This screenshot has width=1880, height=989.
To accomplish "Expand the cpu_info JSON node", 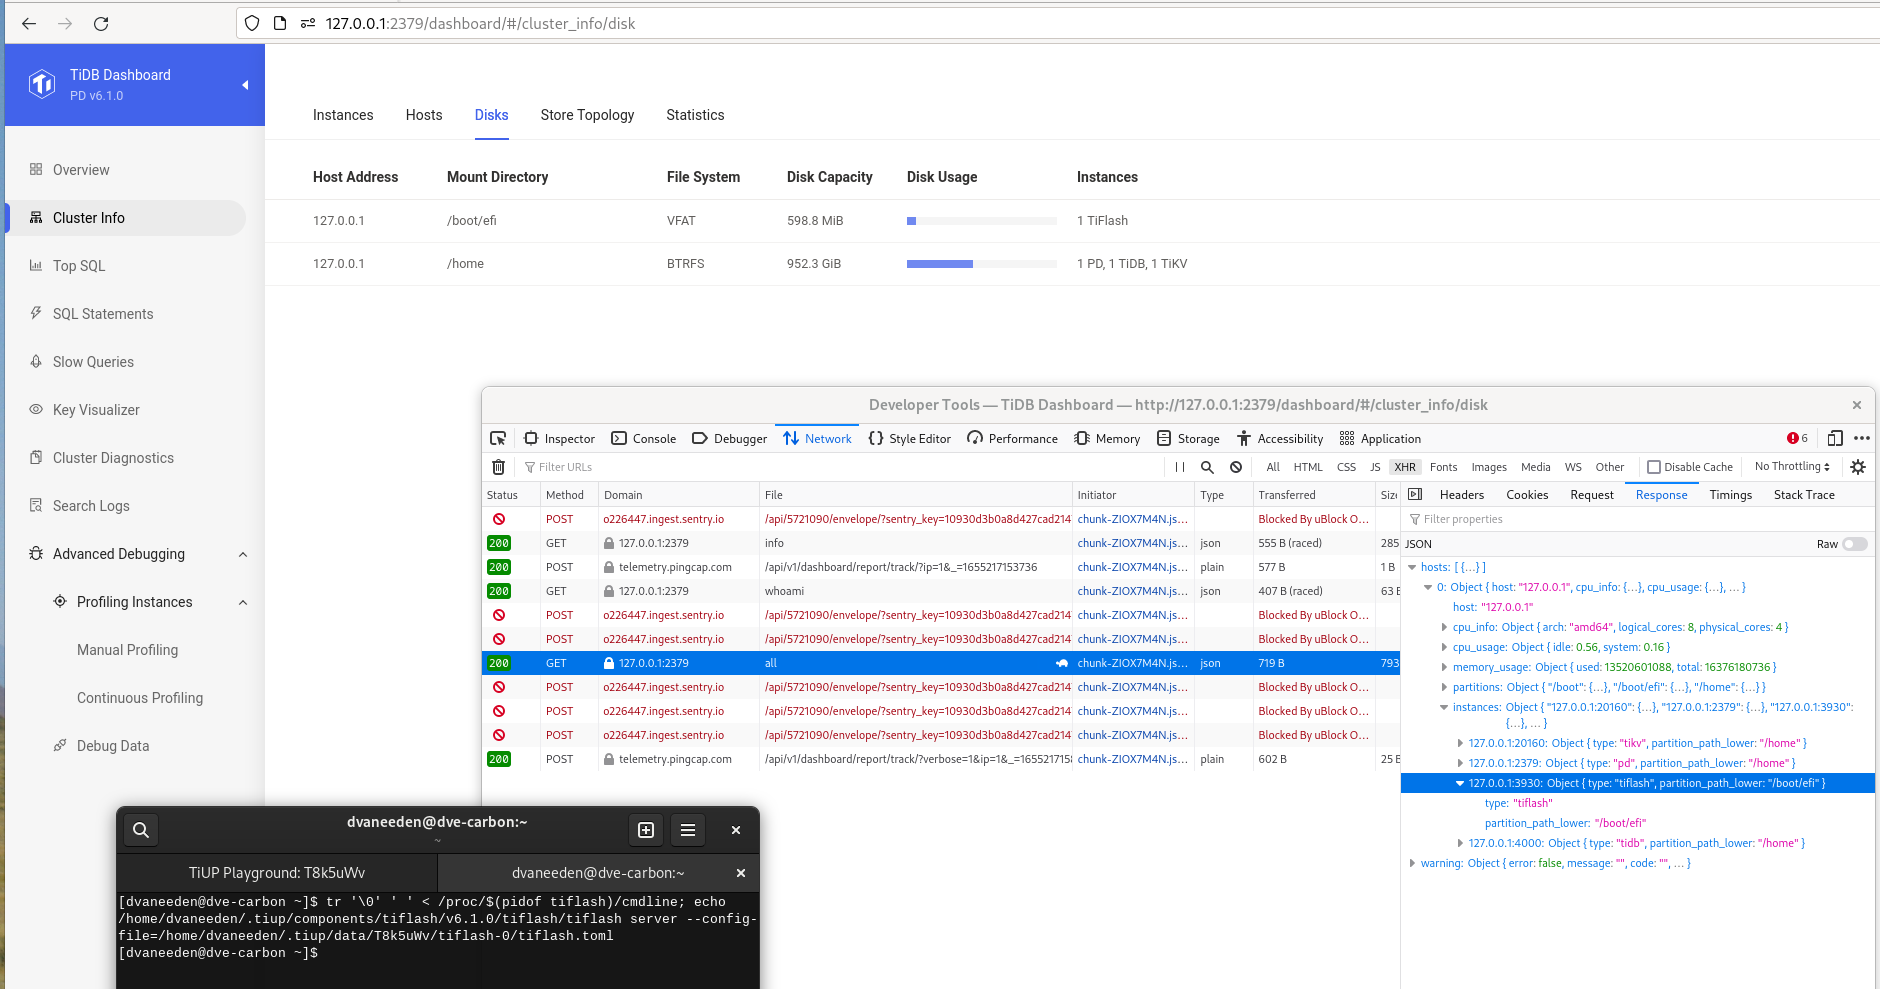I will (1444, 627).
